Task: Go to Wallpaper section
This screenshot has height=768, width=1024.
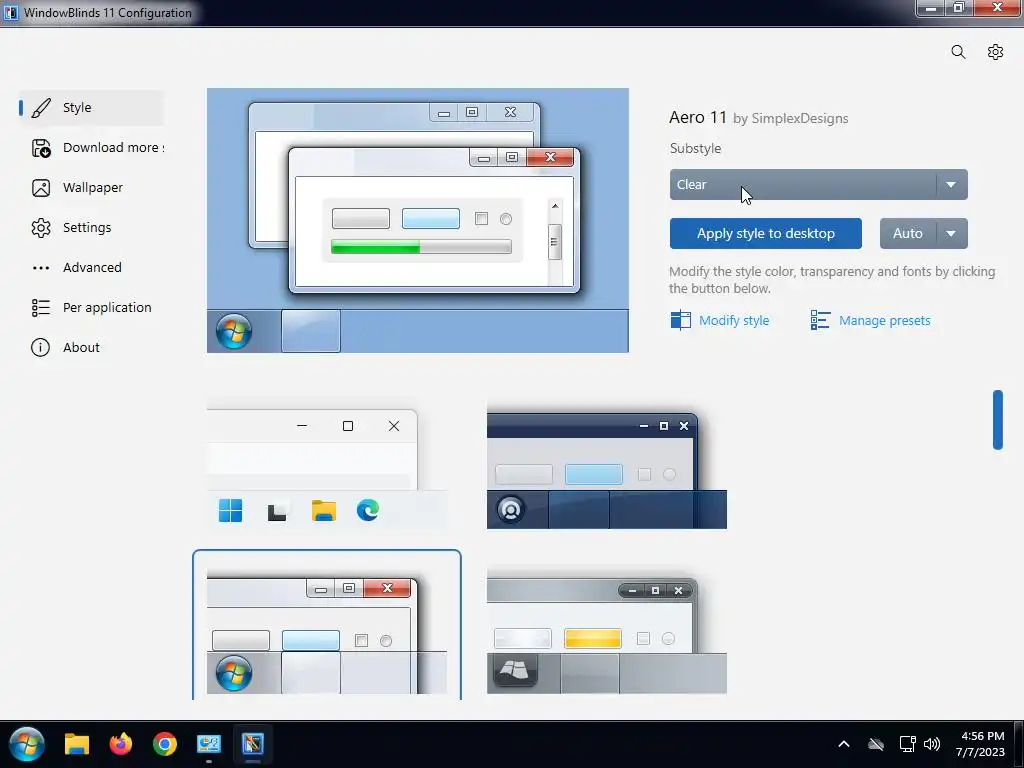Action: pyautogui.click(x=91, y=188)
